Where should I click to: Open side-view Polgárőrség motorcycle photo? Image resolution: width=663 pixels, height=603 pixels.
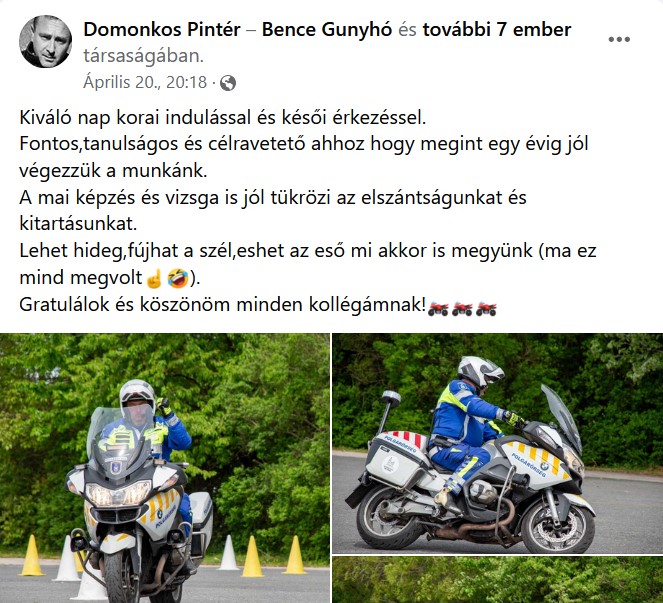(498, 443)
